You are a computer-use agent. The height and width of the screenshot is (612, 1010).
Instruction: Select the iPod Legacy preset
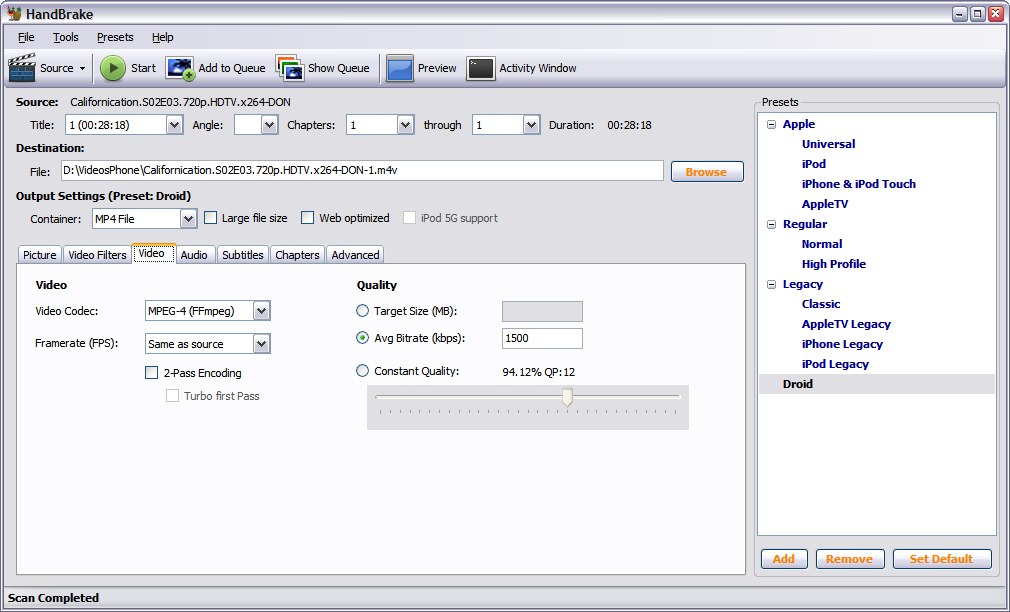(835, 363)
